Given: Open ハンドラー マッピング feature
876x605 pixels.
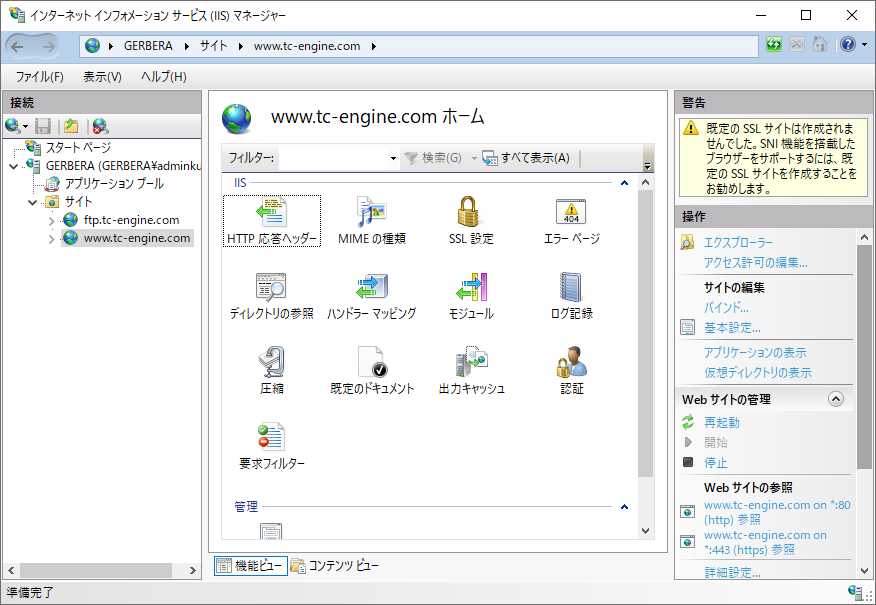Looking at the screenshot, I should pyautogui.click(x=372, y=296).
